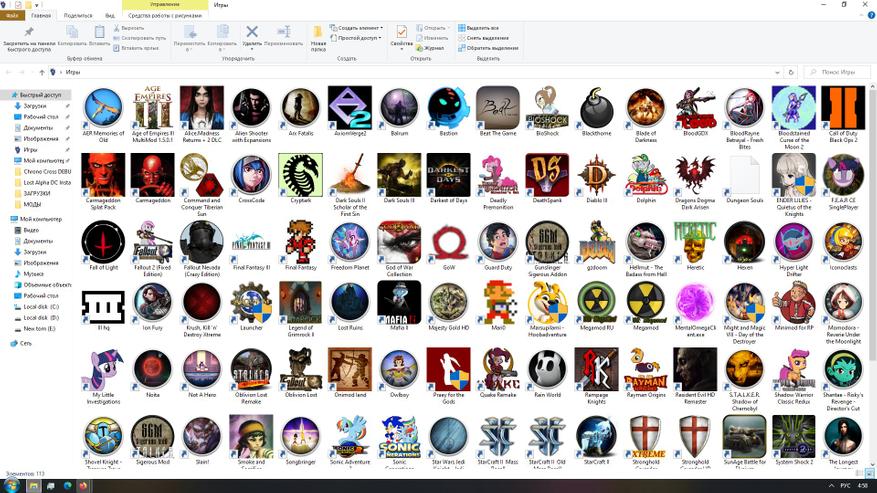Select the DeathSpank shortcut
Image resolution: width=877 pixels, height=493 pixels.
click(547, 174)
